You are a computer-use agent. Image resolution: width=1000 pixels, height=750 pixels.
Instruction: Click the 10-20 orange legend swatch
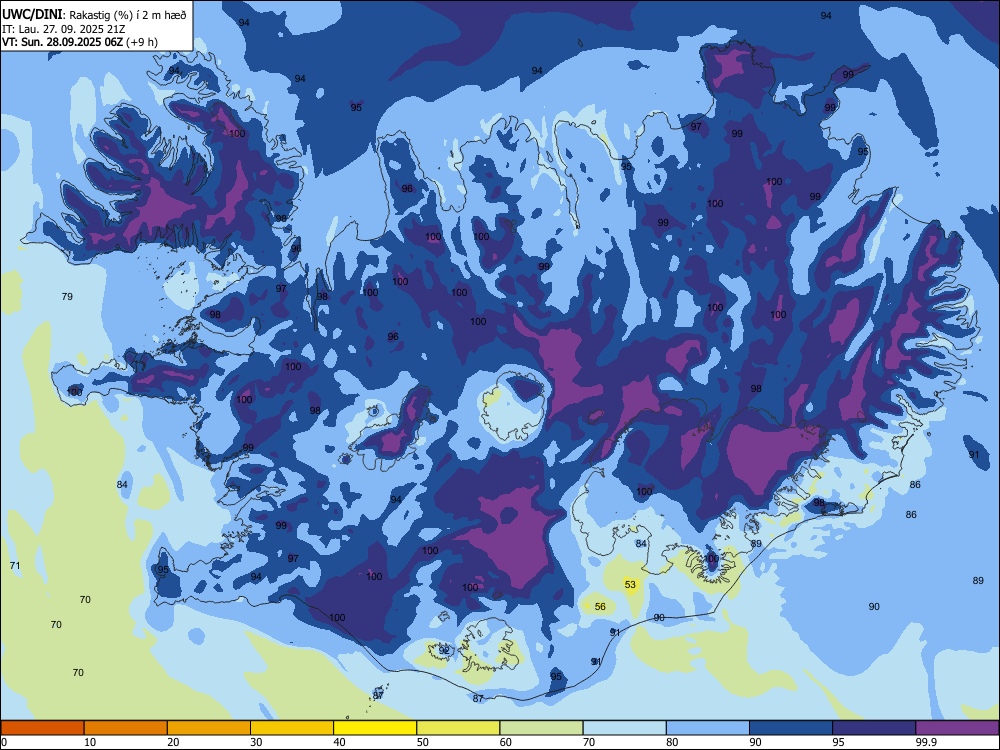[x=126, y=728]
